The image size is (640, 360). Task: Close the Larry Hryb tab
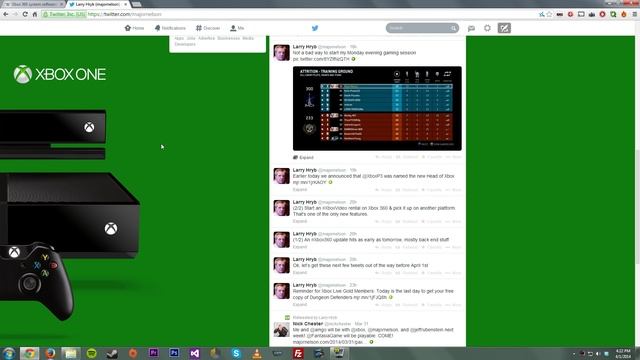126,4
